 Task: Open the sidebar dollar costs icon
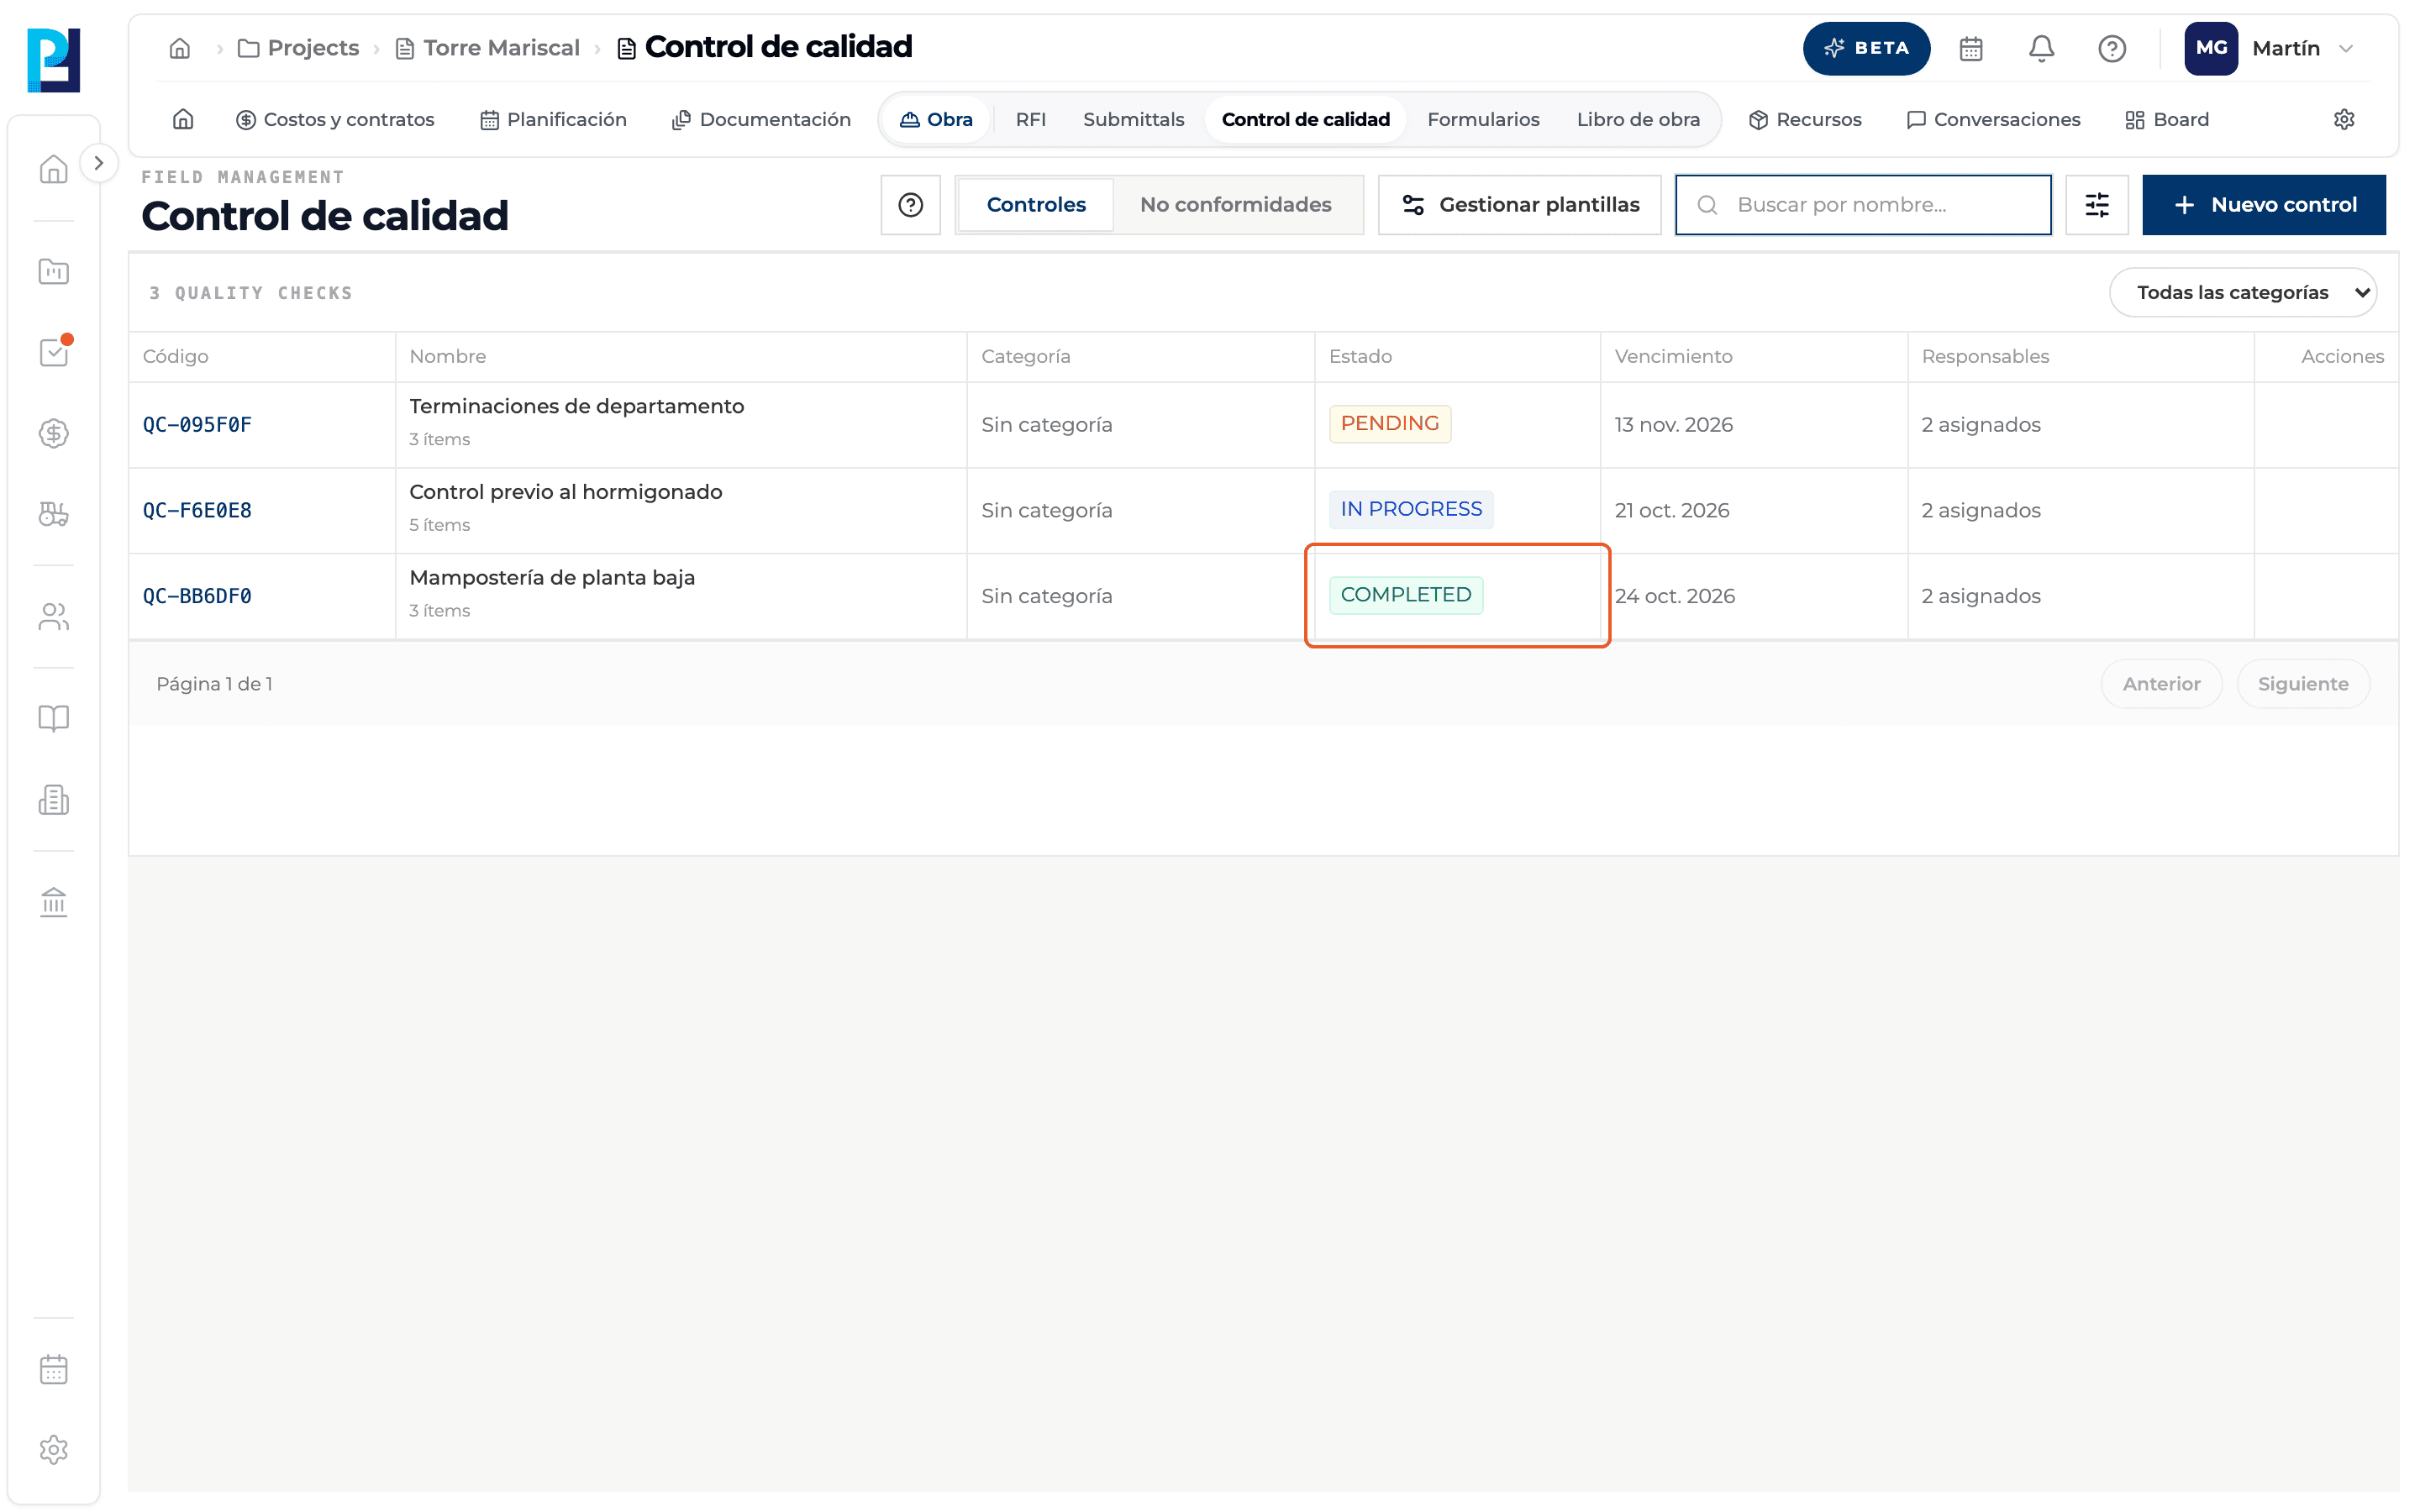point(54,433)
